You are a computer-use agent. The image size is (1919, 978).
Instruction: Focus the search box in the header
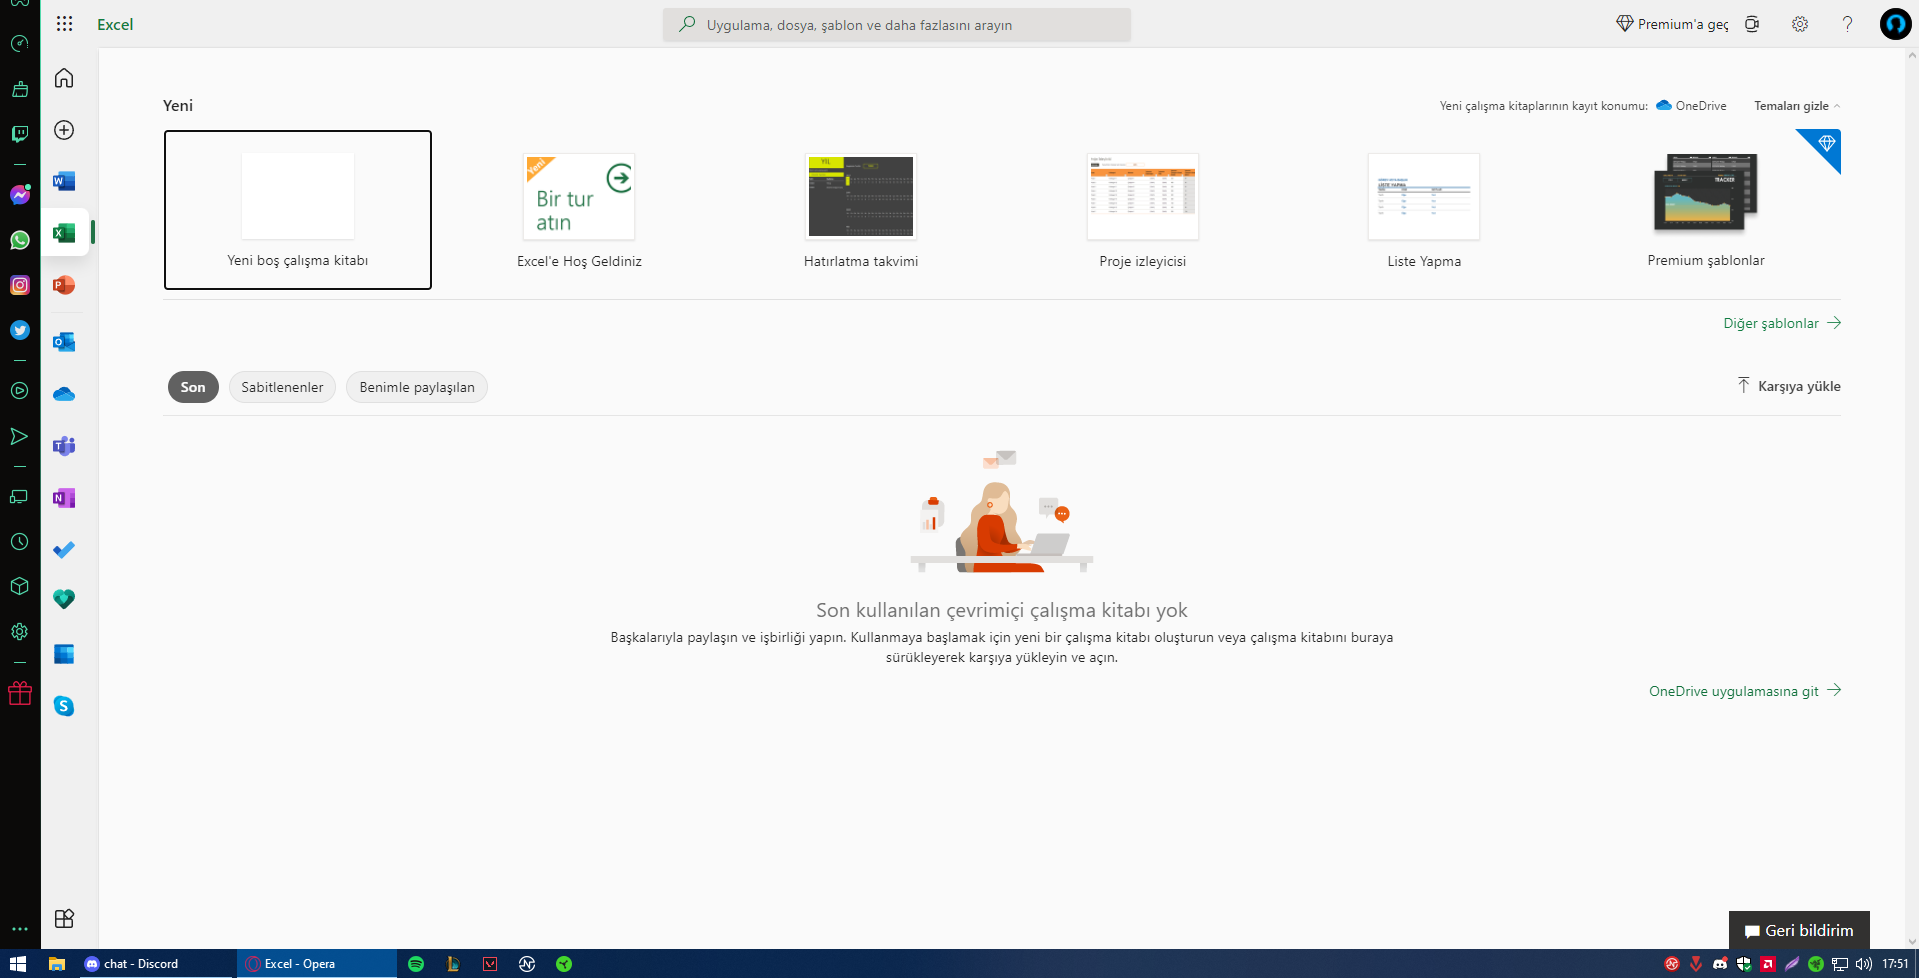click(x=897, y=25)
